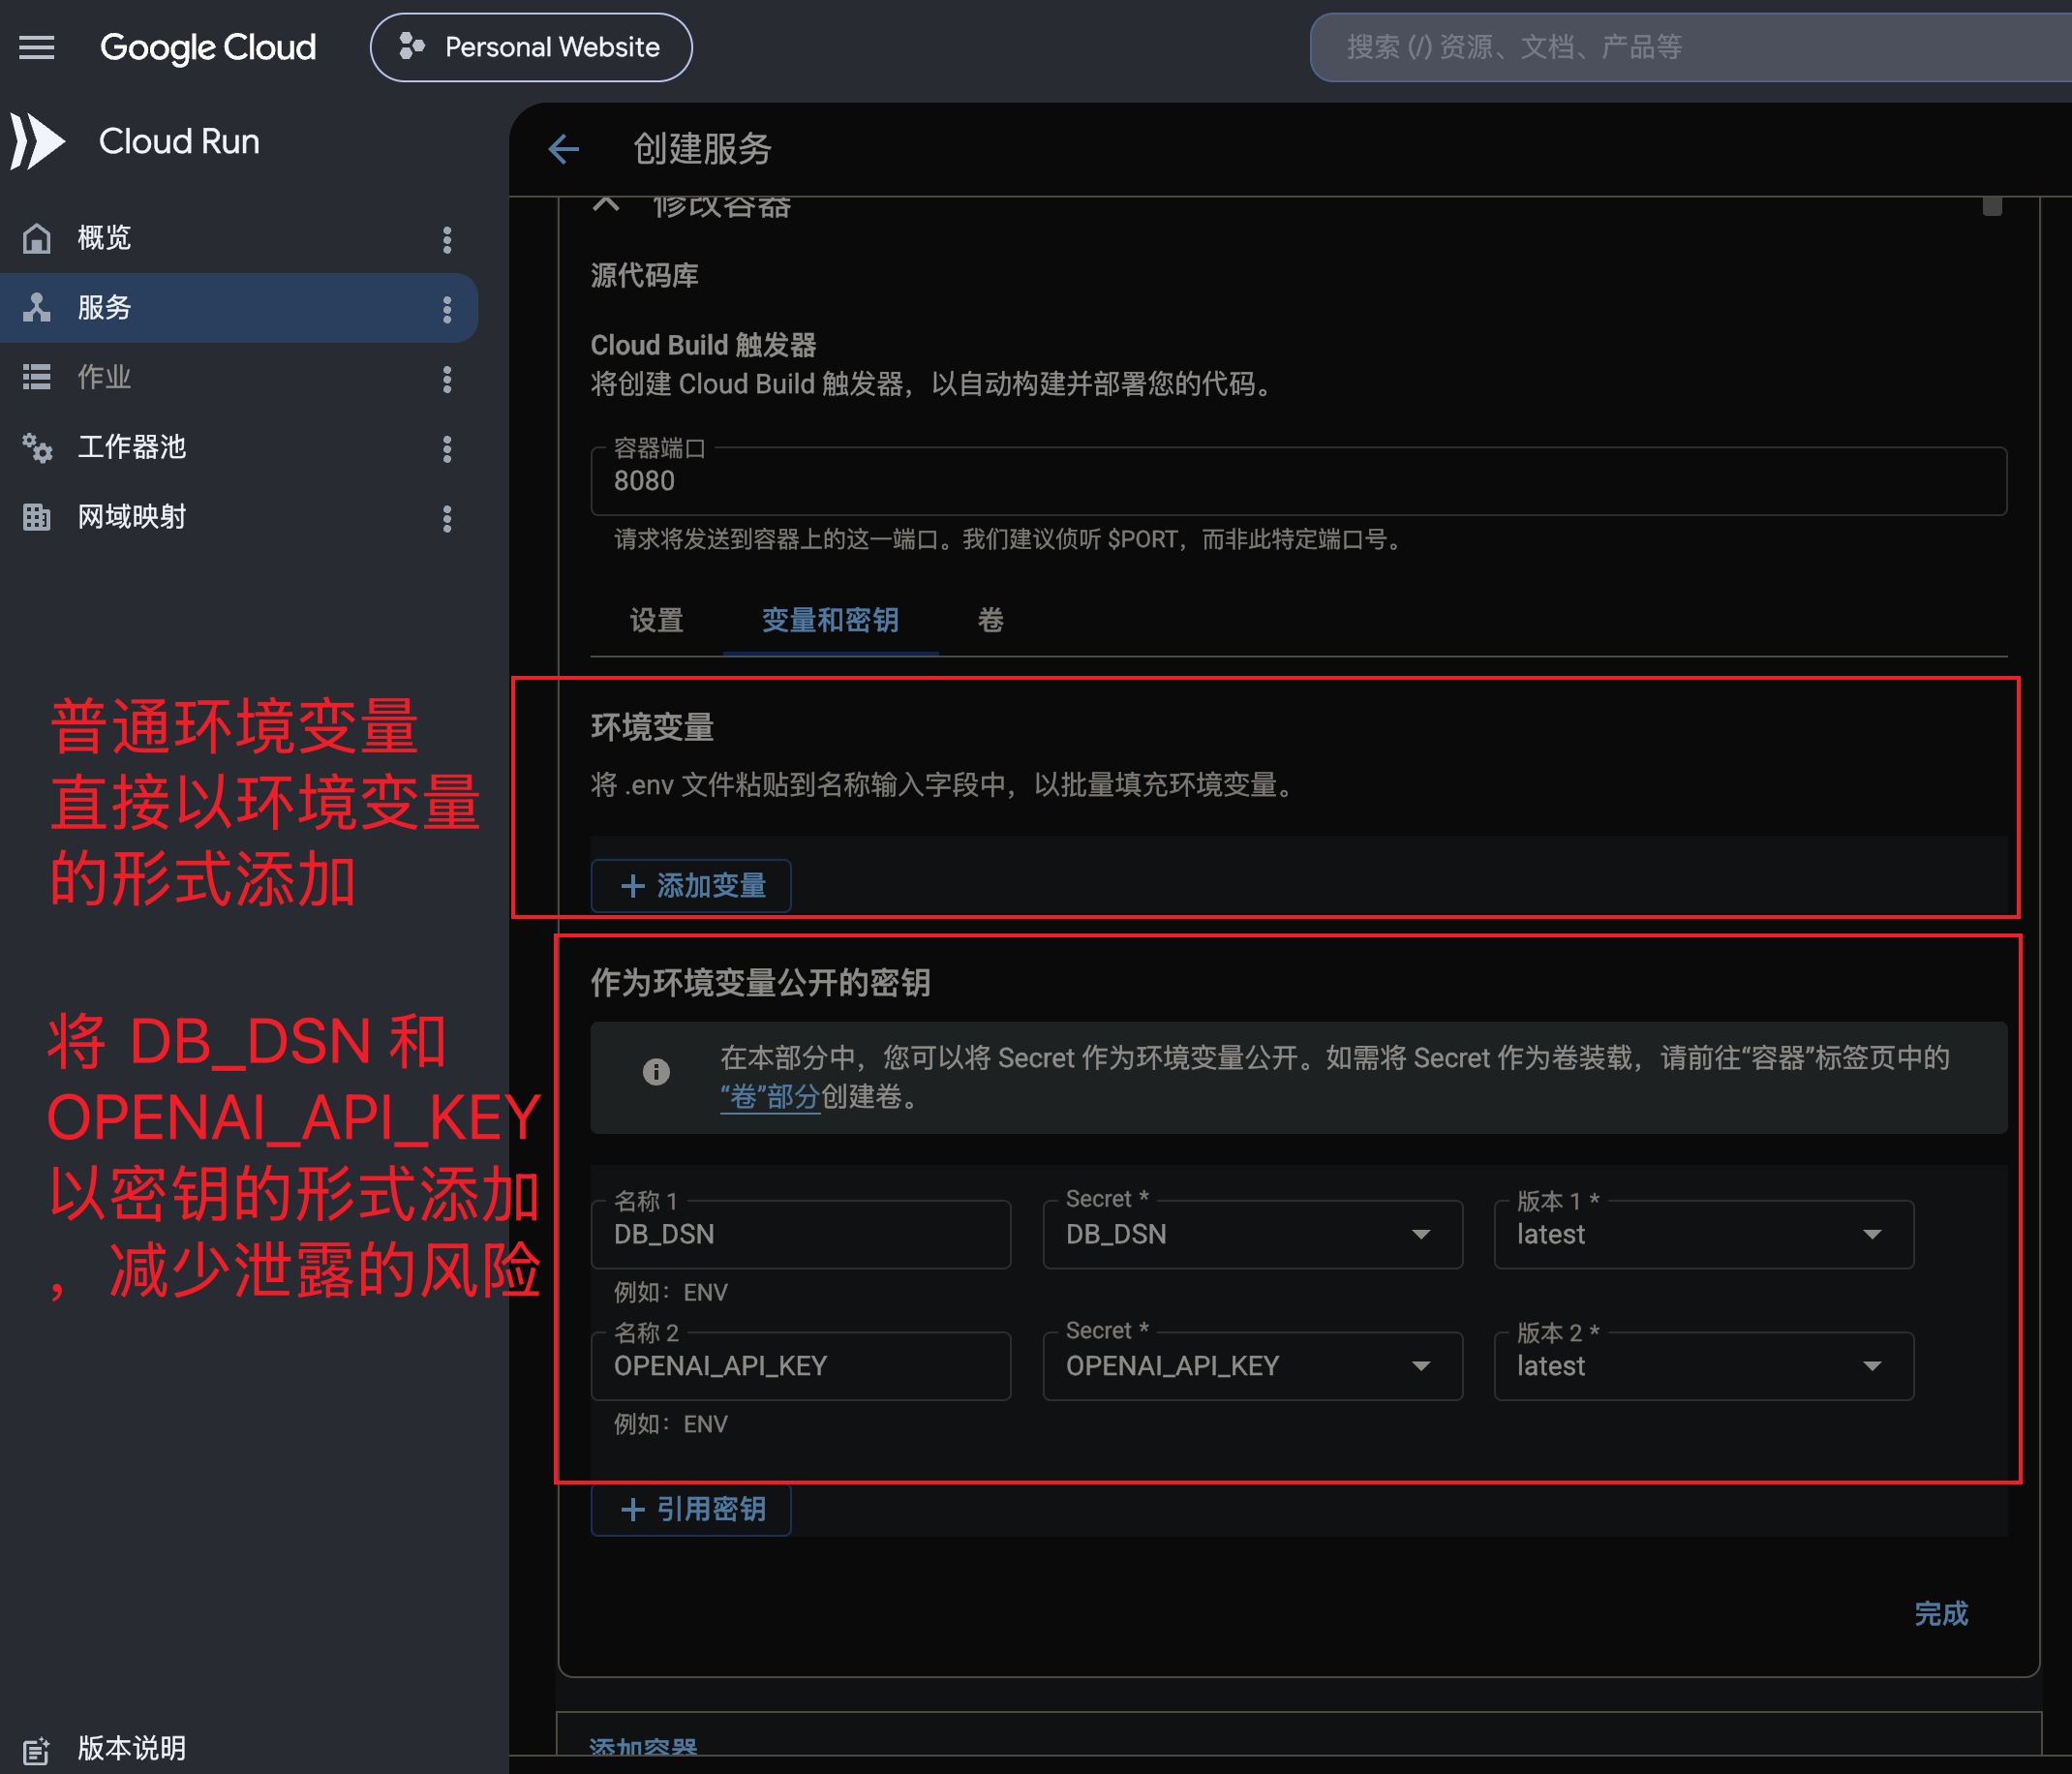Click the 概览 home icon
The height and width of the screenshot is (1774, 2072).
click(x=37, y=238)
